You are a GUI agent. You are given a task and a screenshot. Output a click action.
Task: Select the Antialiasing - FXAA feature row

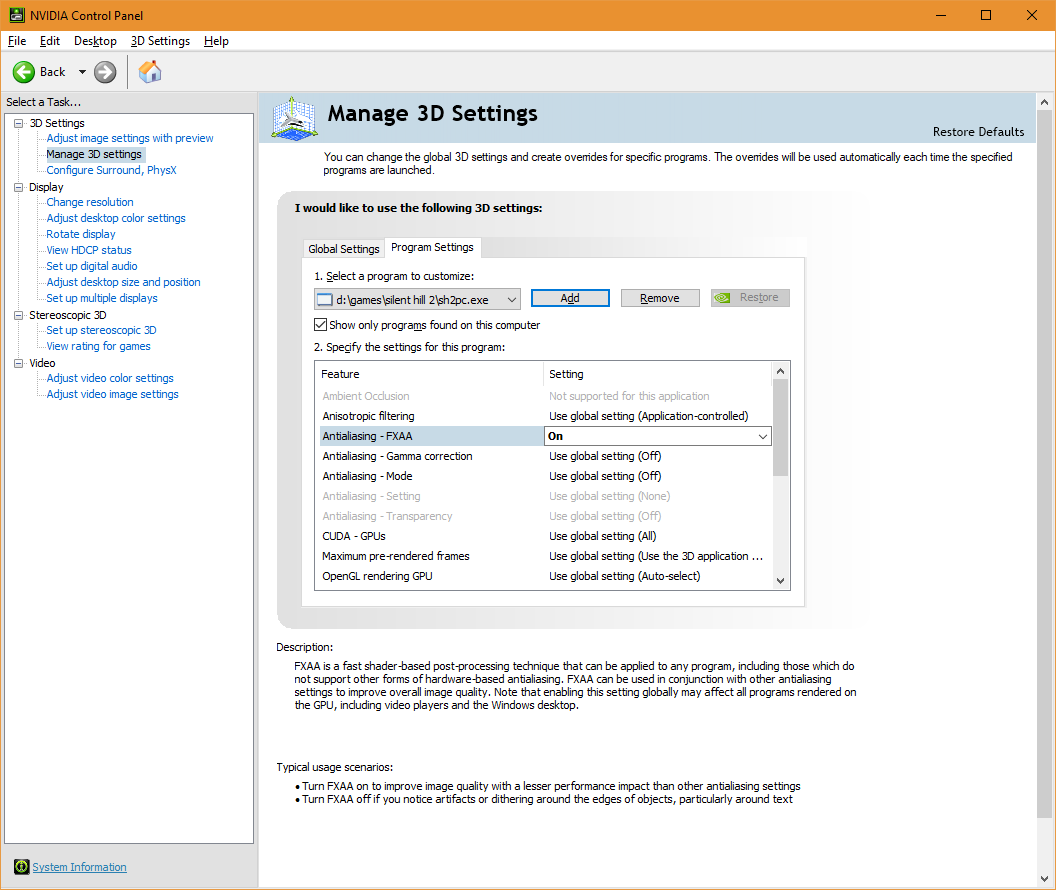tap(431, 436)
